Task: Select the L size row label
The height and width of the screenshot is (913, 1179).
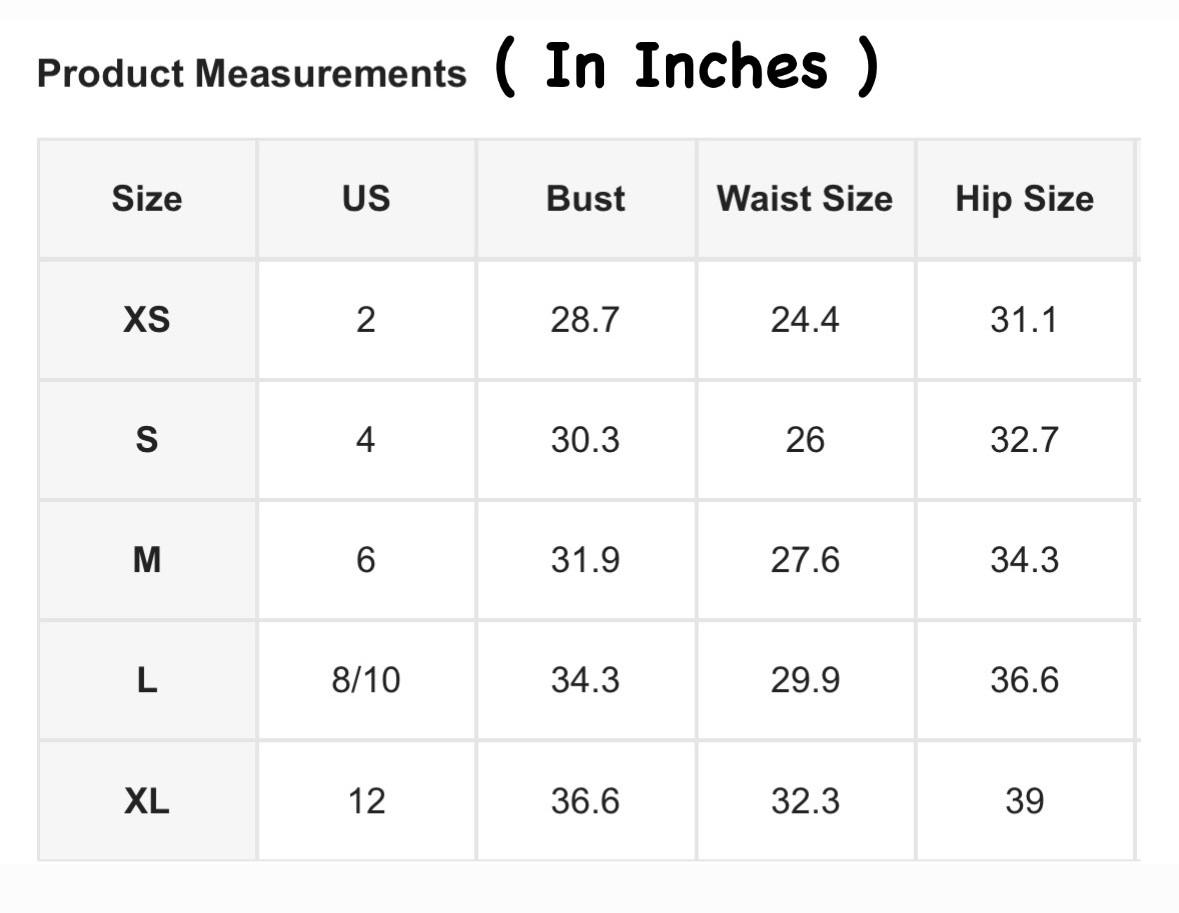Action: point(147,680)
